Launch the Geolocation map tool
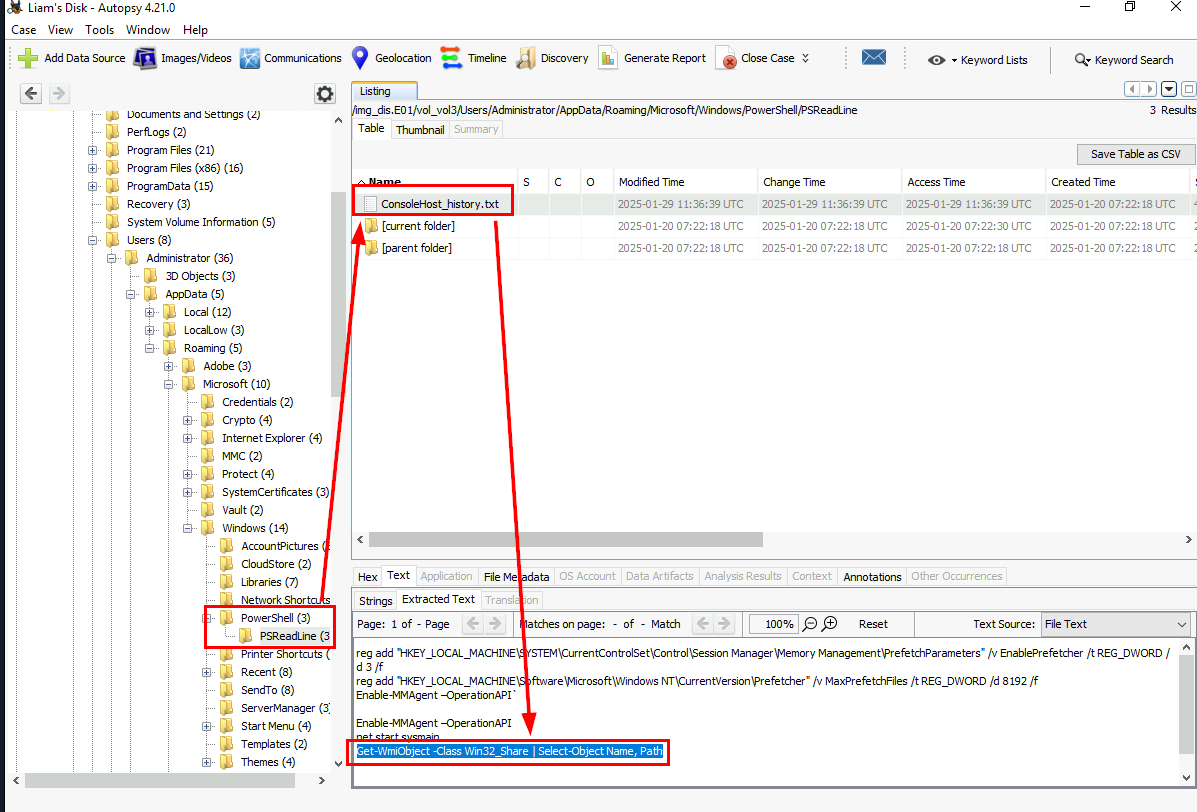Screen dimensions: 1197x812 point(359,58)
